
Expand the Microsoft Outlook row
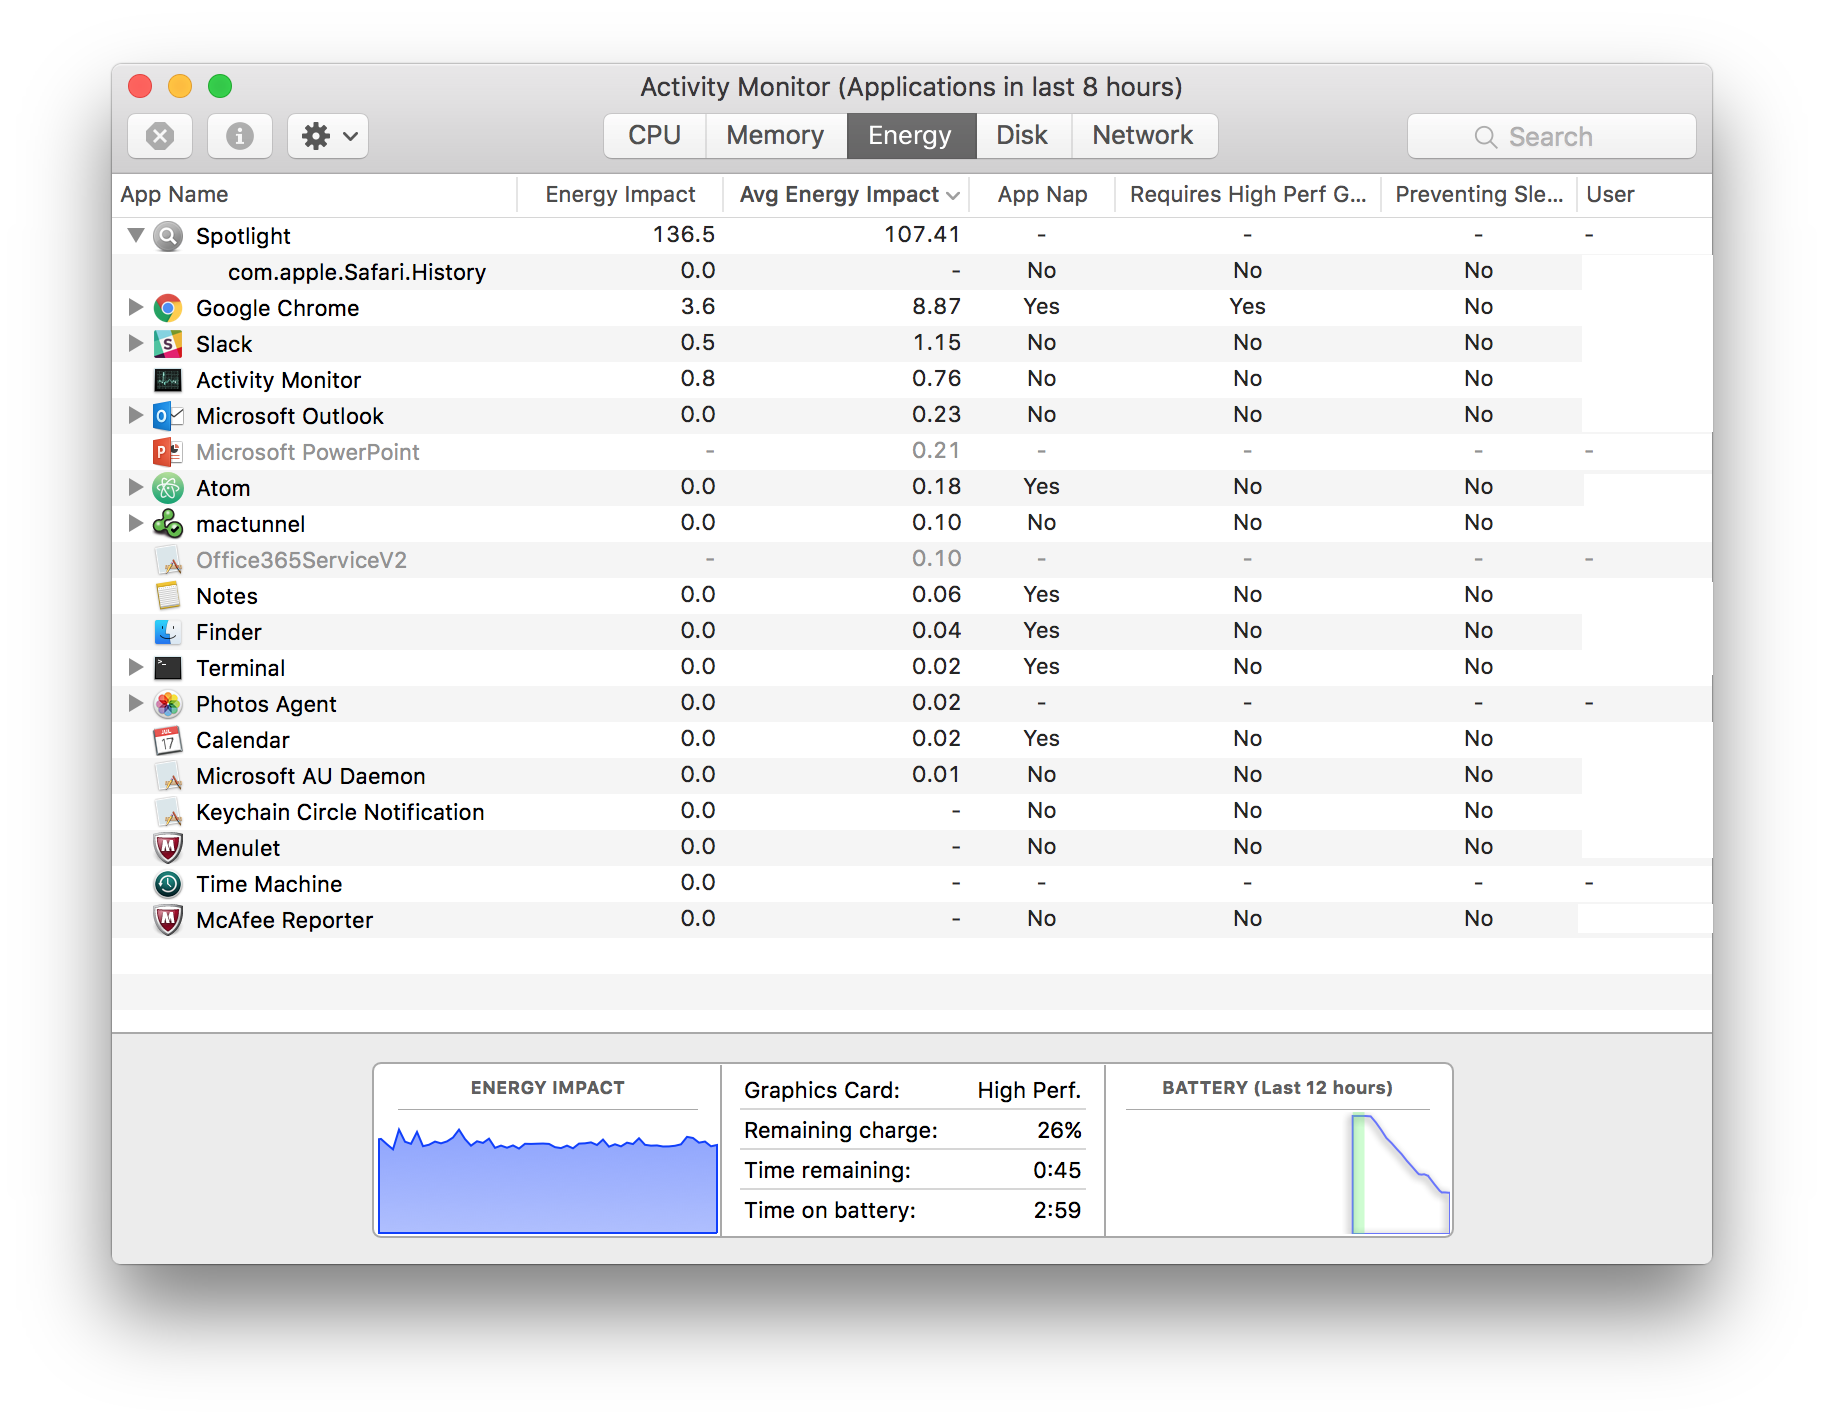click(x=136, y=415)
